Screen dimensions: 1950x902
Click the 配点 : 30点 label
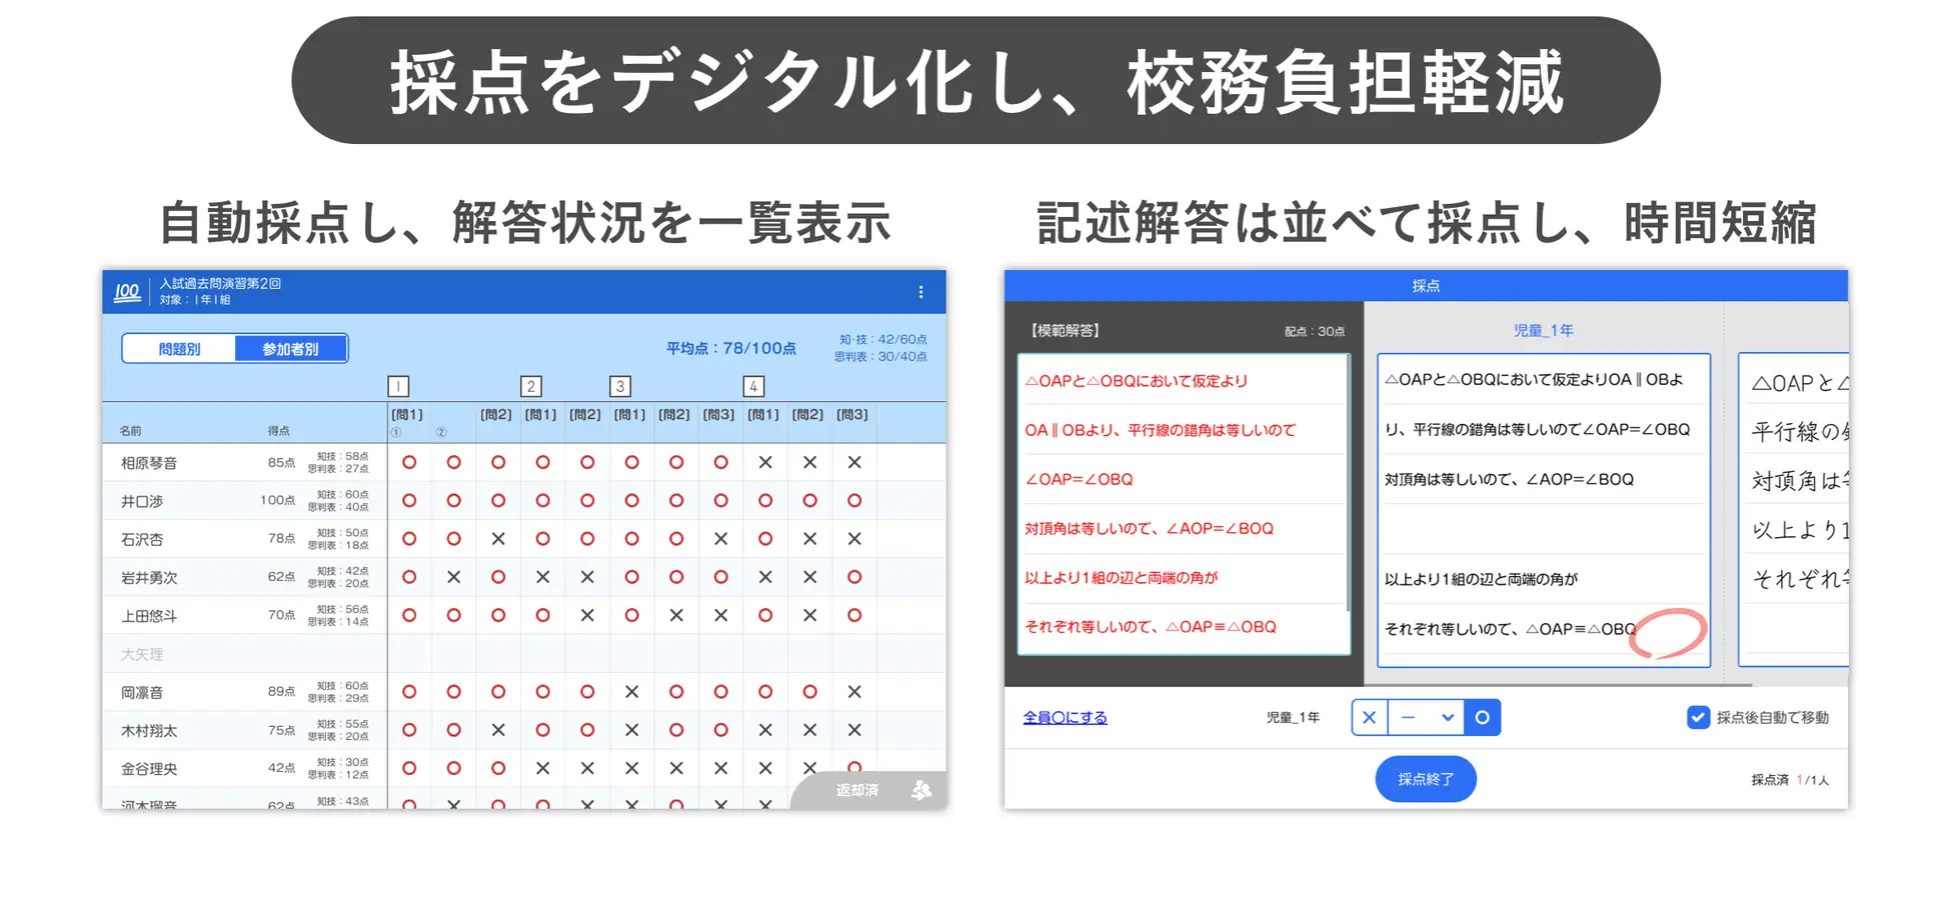[1315, 331]
